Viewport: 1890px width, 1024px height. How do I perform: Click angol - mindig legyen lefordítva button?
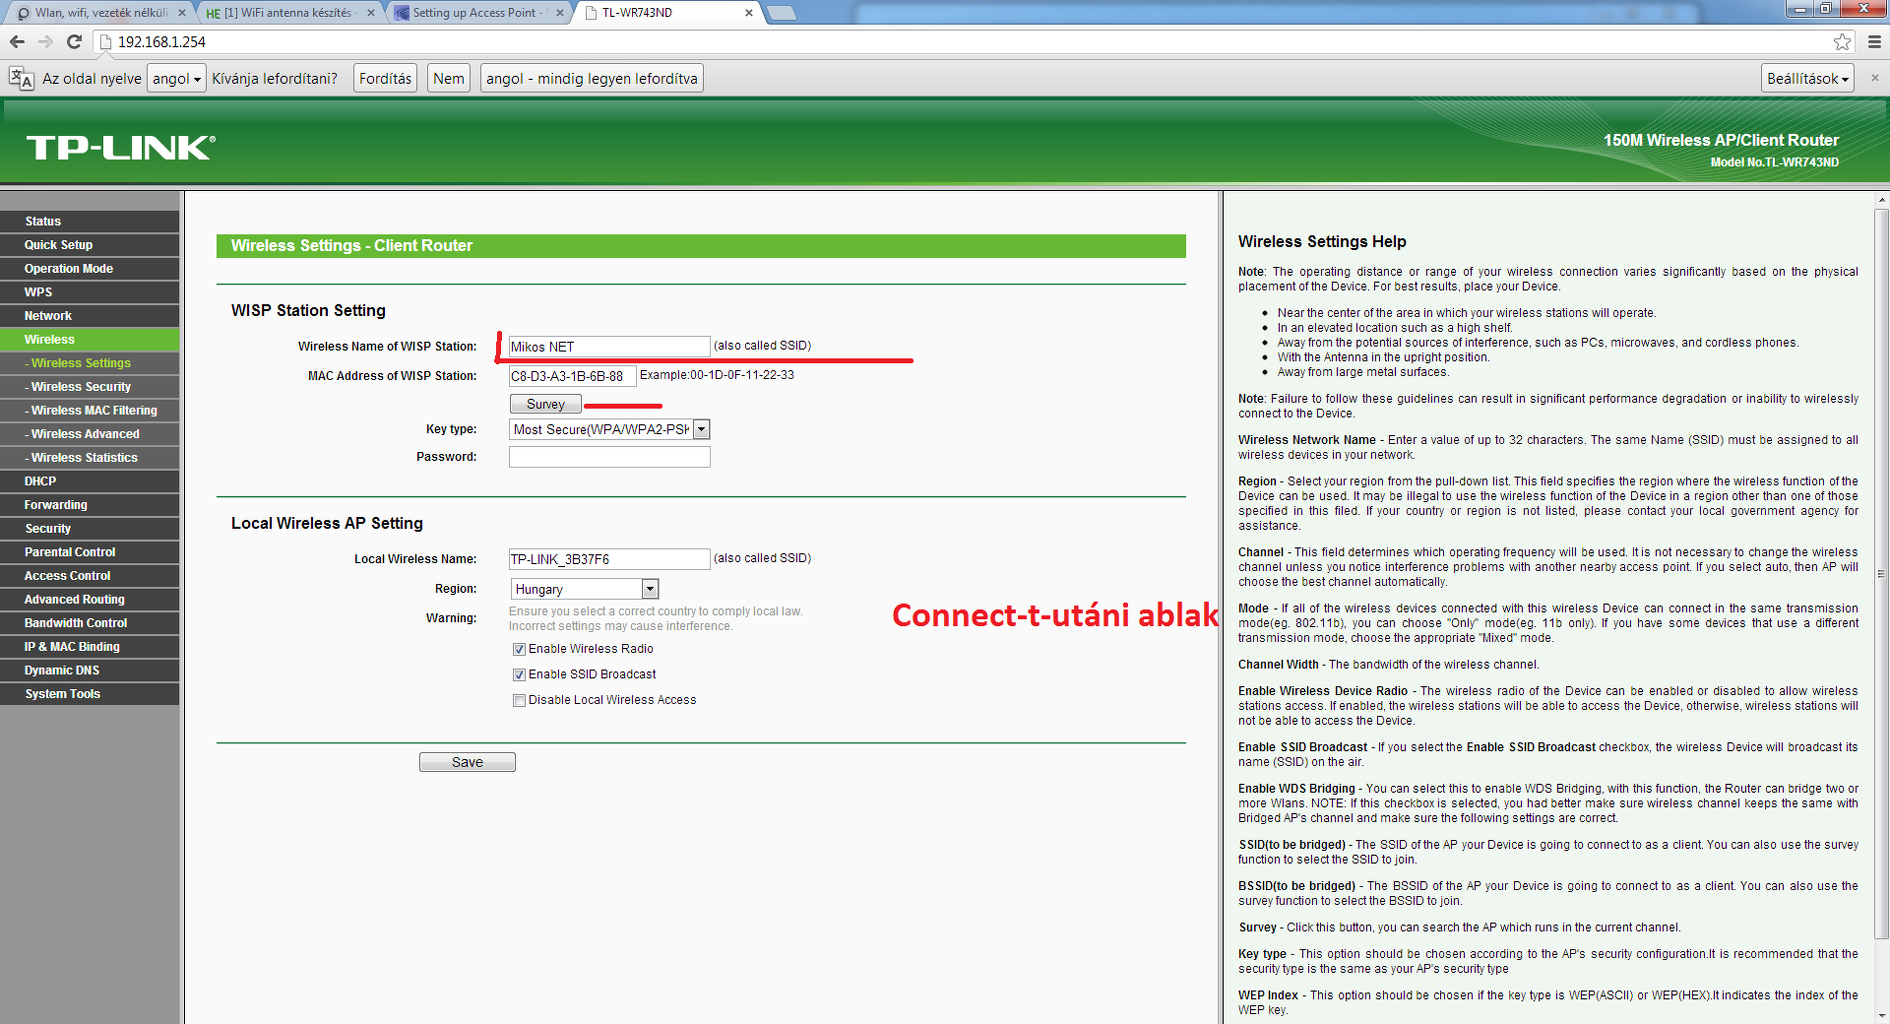(592, 78)
